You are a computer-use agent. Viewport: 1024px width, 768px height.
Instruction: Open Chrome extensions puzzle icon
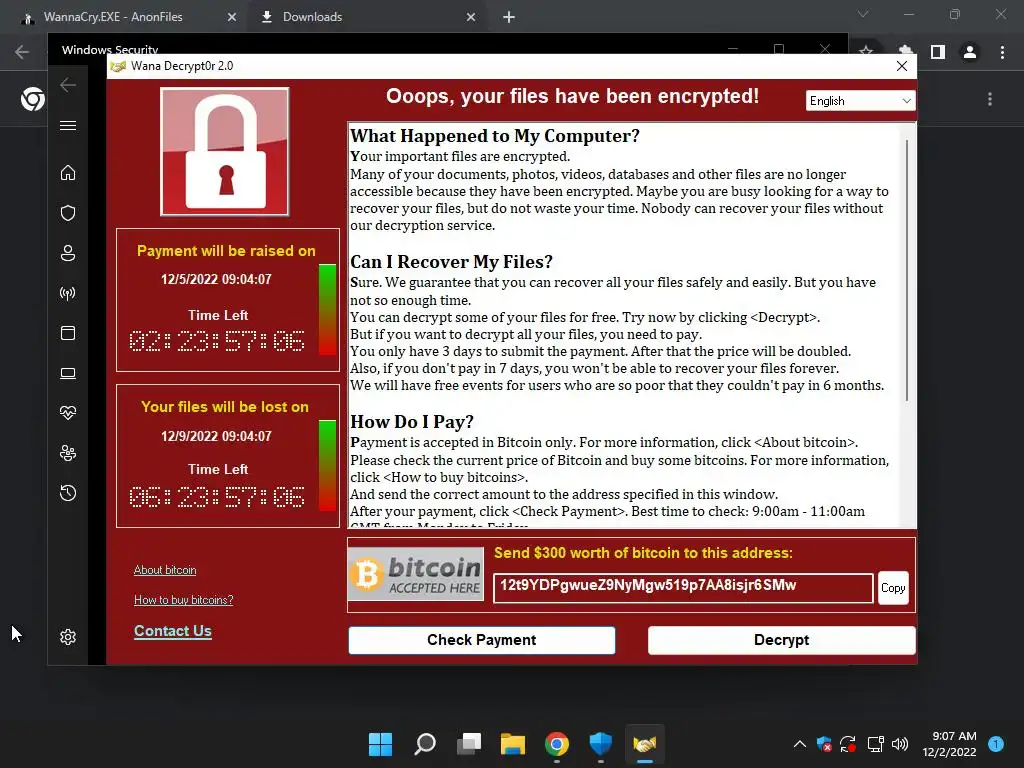(905, 52)
